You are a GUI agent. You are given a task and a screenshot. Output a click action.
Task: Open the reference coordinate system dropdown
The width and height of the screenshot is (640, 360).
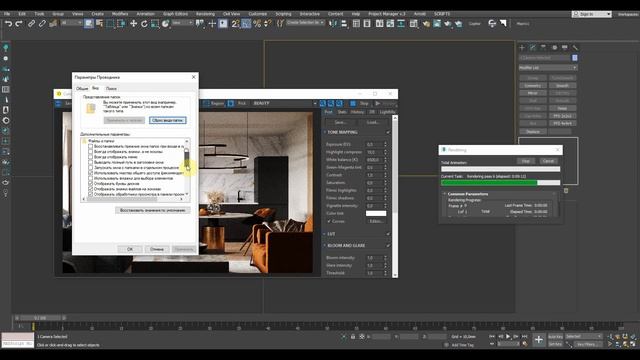click(x=182, y=23)
